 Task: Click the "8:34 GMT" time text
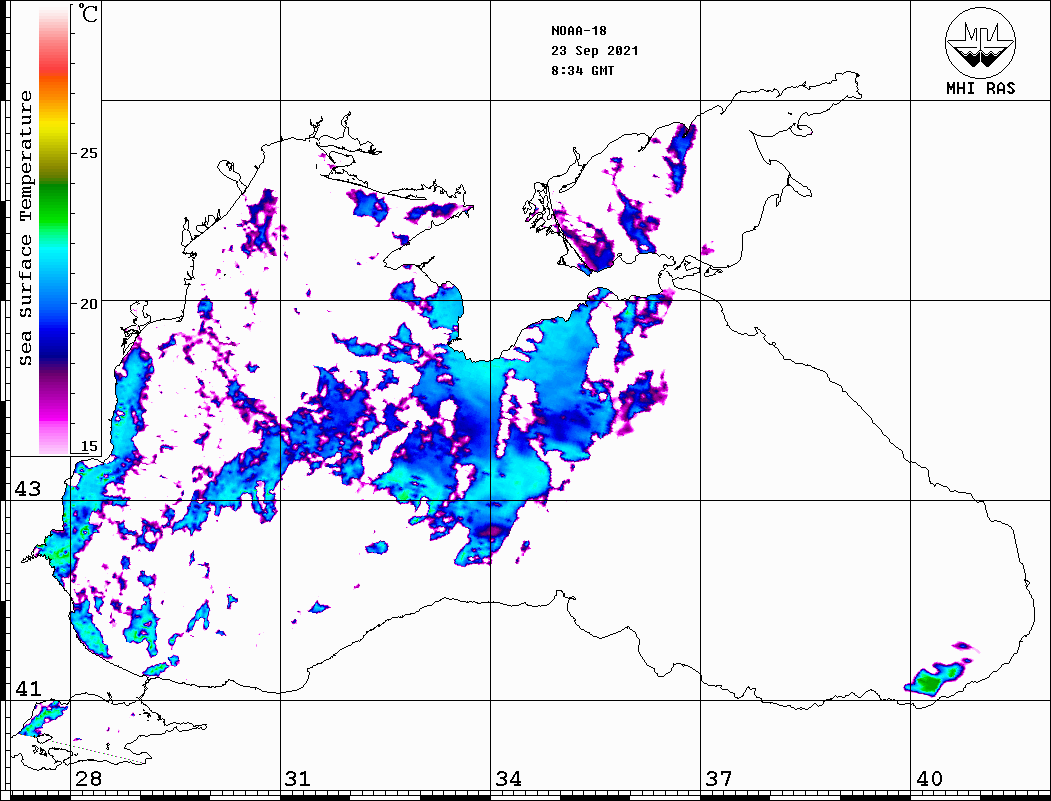[582, 71]
